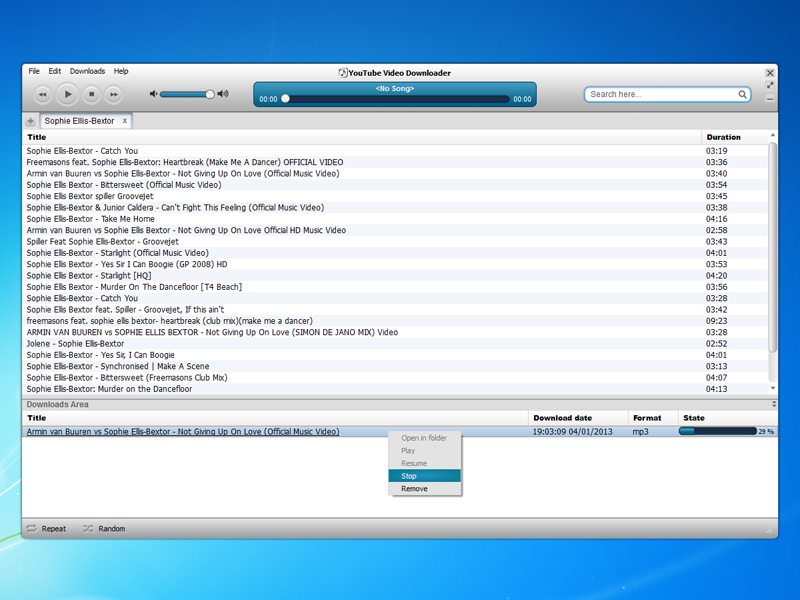
Task: Click the song seek bar handle
Action: [x=286, y=98]
